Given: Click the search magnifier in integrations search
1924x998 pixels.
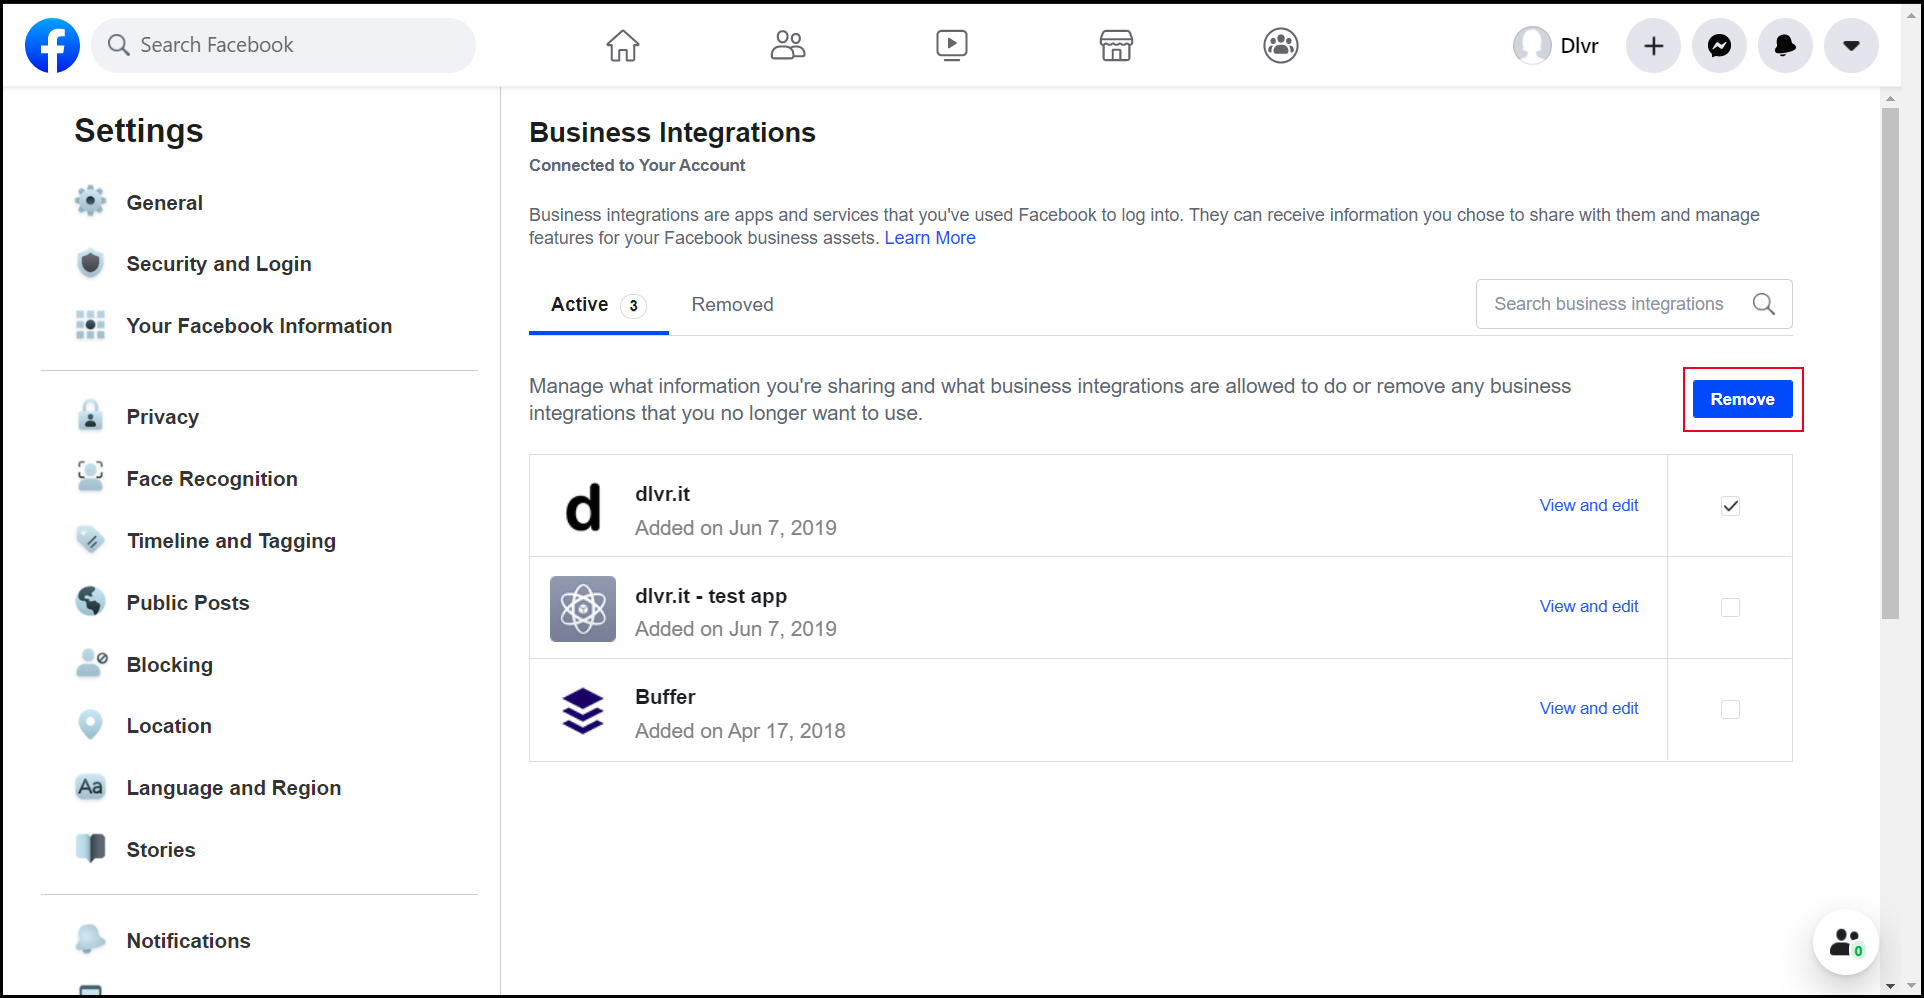Looking at the screenshot, I should 1764,304.
